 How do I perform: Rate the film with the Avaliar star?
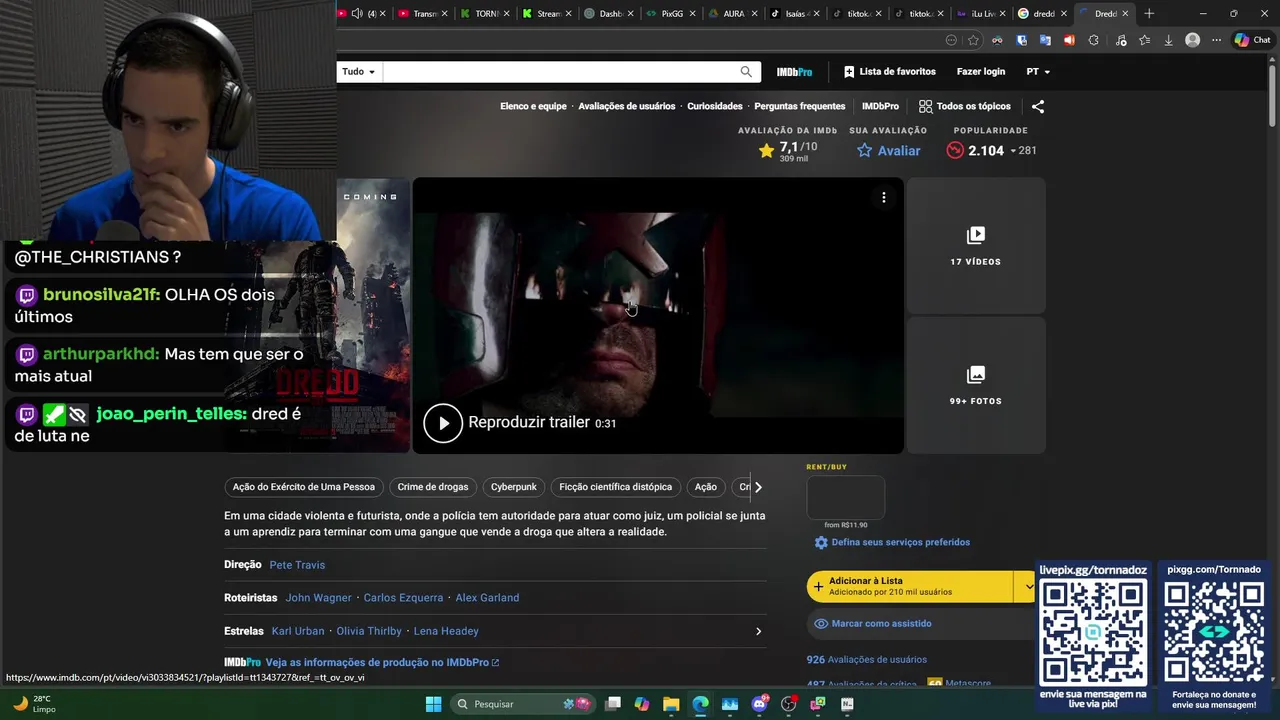click(889, 151)
